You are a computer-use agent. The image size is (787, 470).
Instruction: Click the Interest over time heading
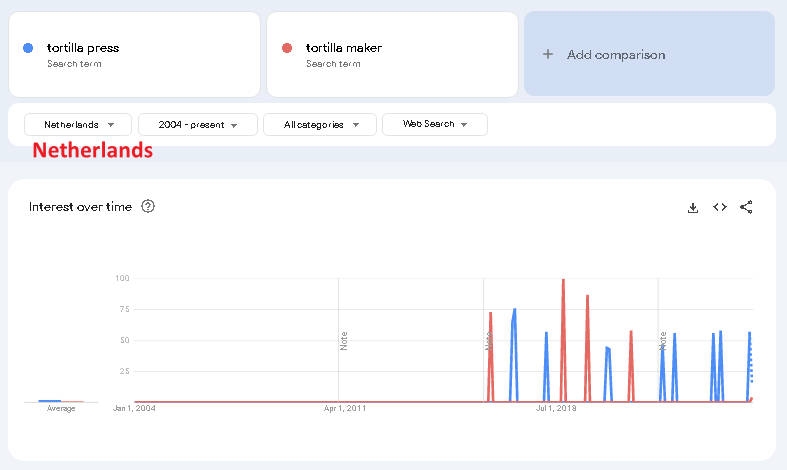pyautogui.click(x=80, y=206)
